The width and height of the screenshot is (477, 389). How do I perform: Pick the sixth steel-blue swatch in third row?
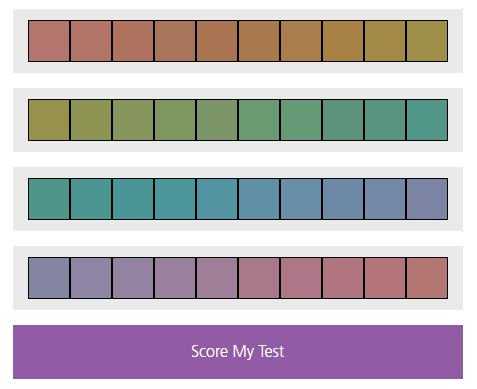click(x=259, y=199)
